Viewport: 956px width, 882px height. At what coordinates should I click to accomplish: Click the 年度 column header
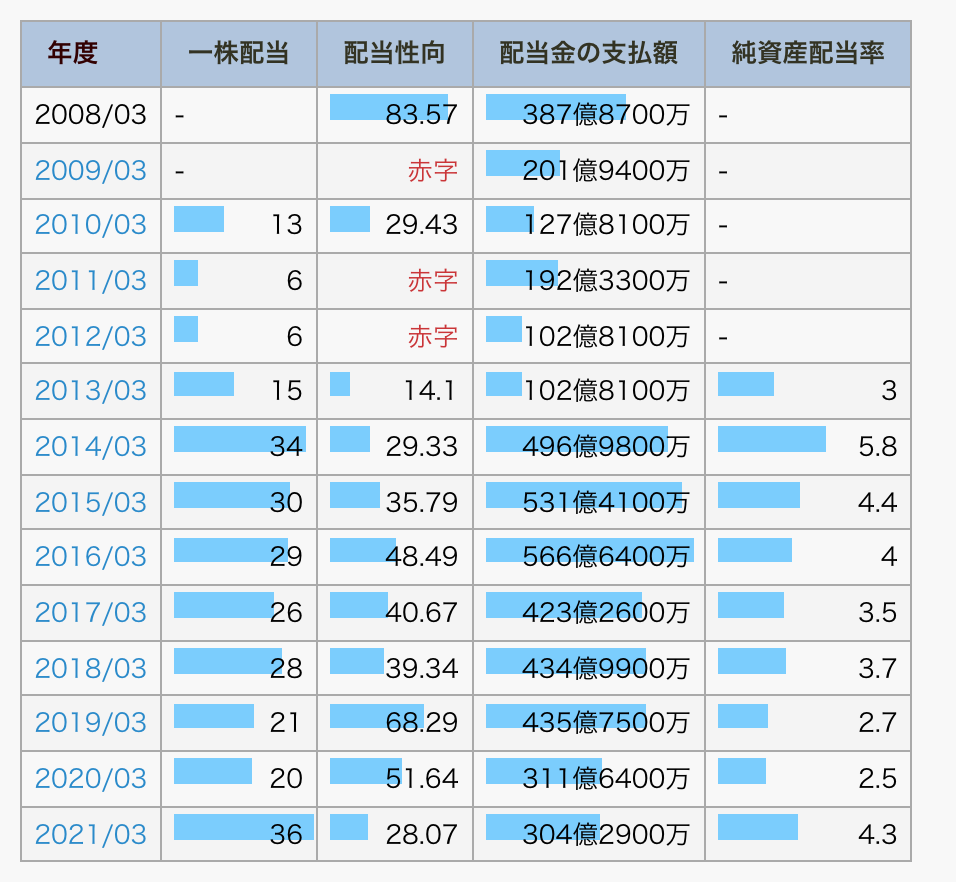point(73,53)
